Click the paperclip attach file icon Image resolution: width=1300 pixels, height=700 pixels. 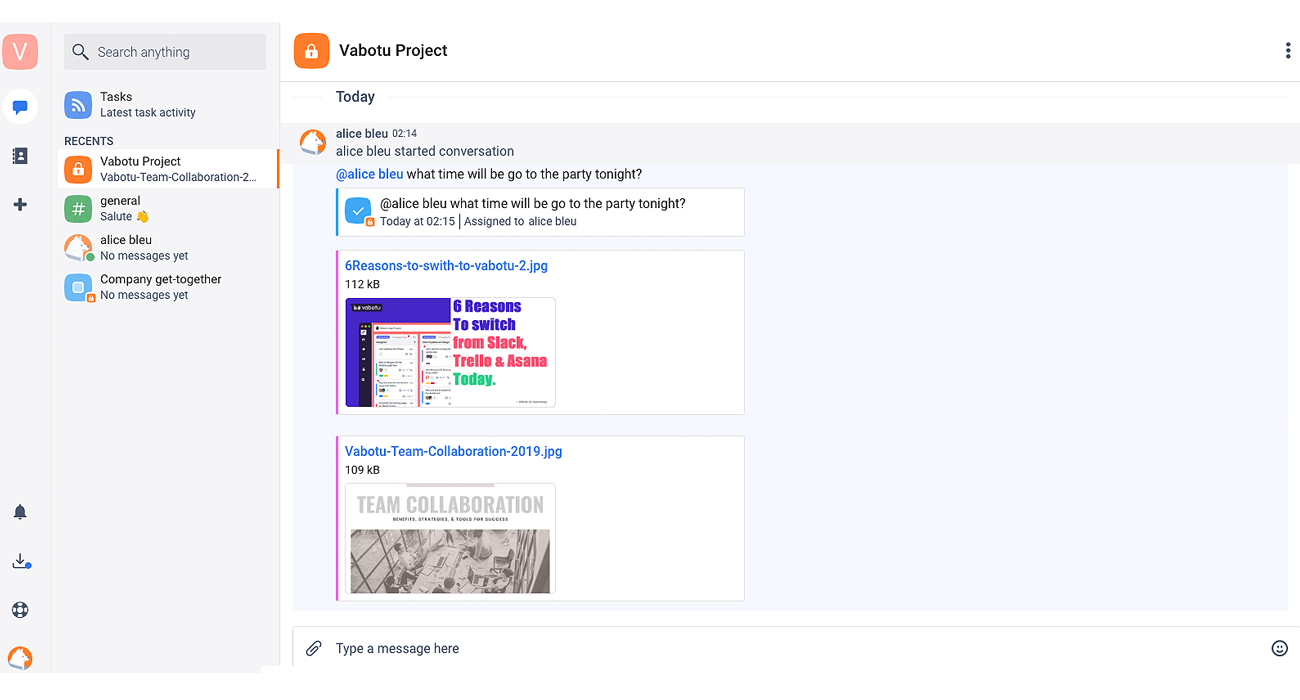[314, 648]
